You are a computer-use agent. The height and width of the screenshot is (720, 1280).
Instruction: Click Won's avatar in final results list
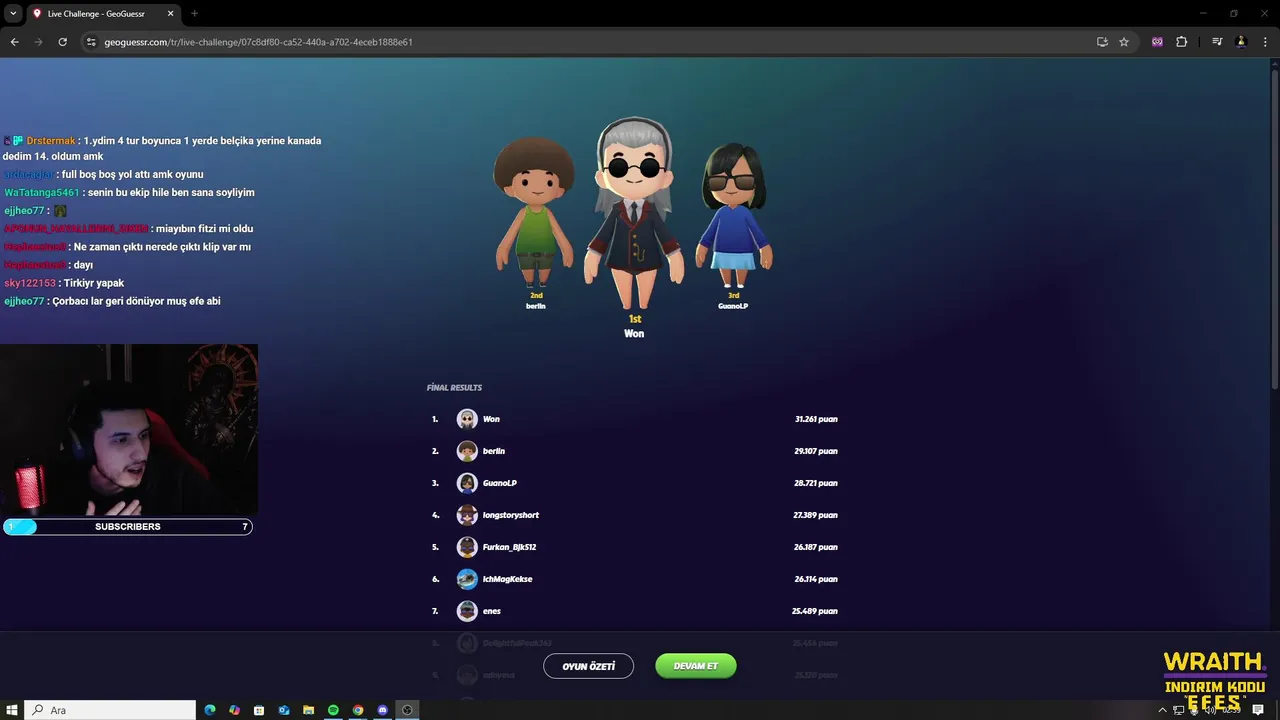467,419
